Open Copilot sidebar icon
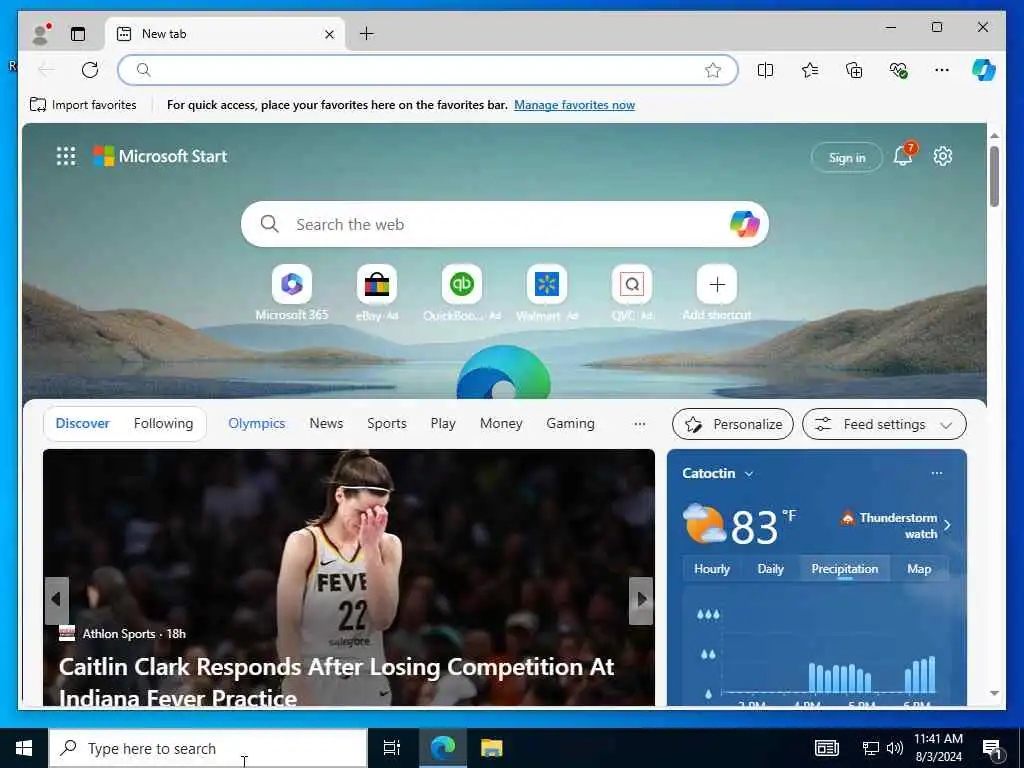This screenshot has height=768, width=1024. point(984,70)
